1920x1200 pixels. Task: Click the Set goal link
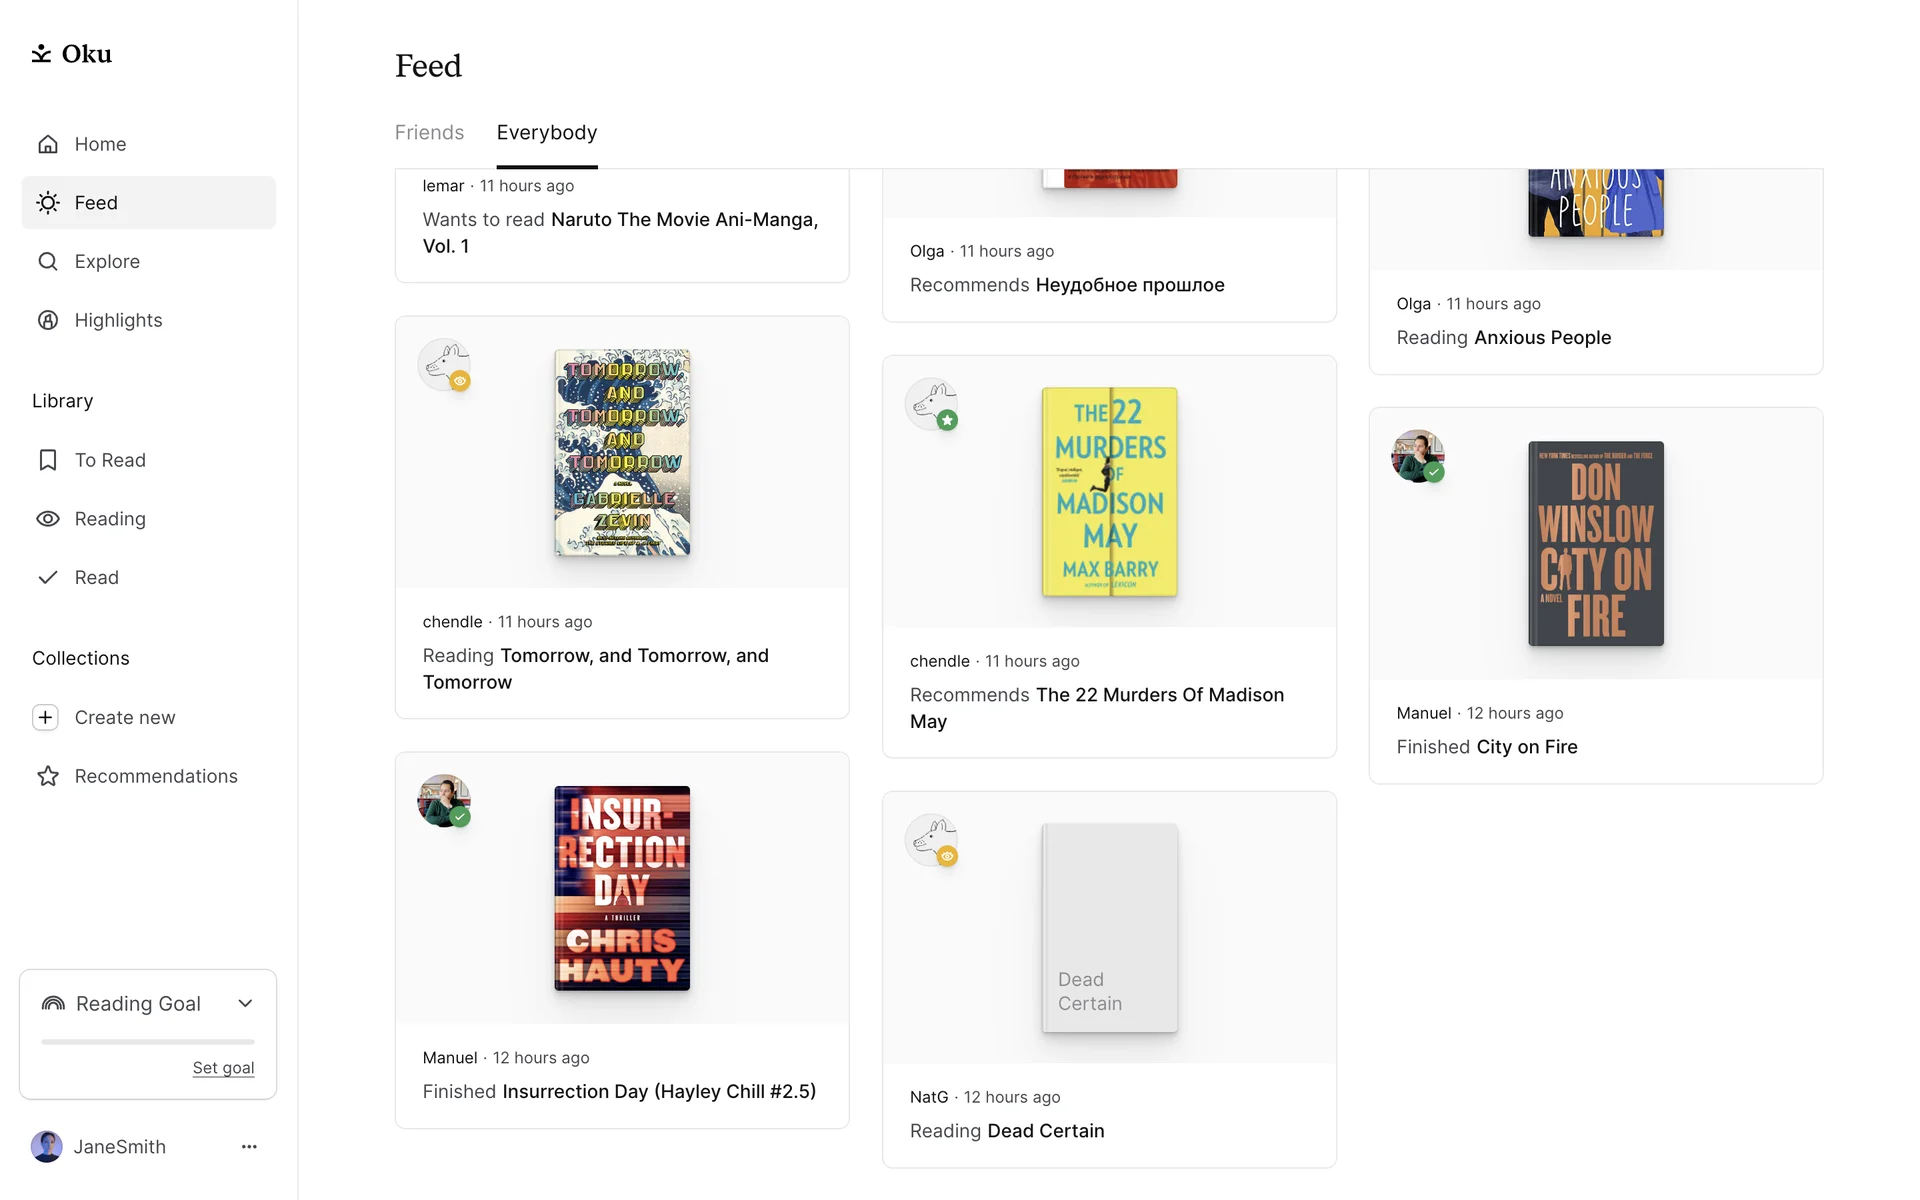(x=223, y=1068)
